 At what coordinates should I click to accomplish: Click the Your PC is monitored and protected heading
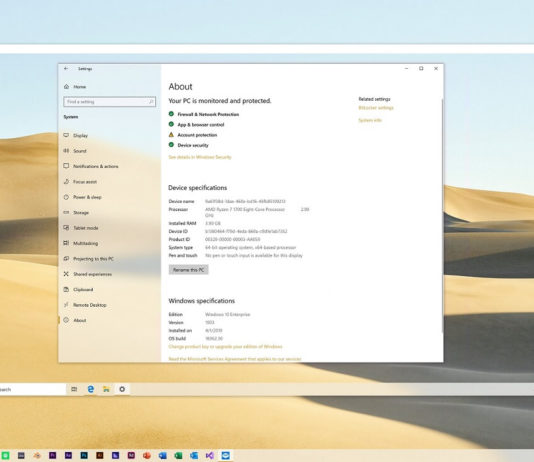[x=220, y=101]
